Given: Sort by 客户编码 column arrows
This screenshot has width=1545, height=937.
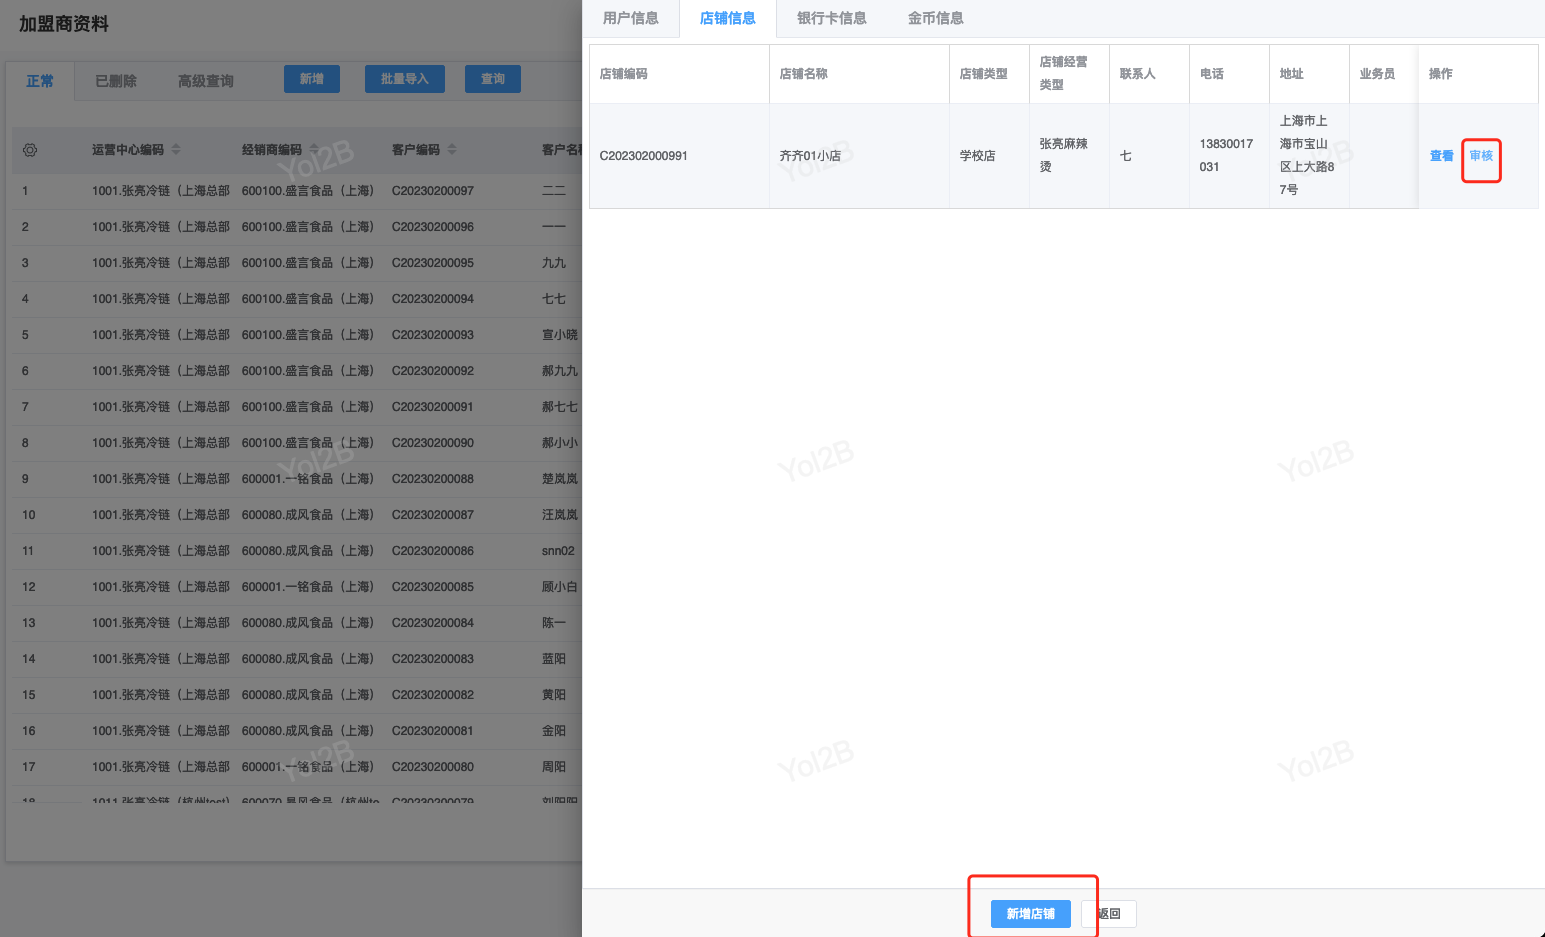Looking at the screenshot, I should 452,150.
